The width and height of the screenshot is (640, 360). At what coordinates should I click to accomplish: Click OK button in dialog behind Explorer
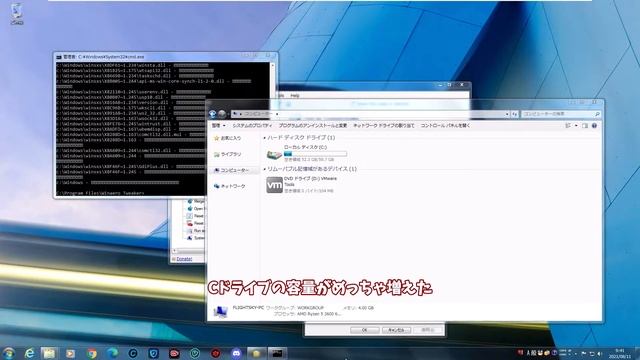pyautogui.click(x=364, y=330)
